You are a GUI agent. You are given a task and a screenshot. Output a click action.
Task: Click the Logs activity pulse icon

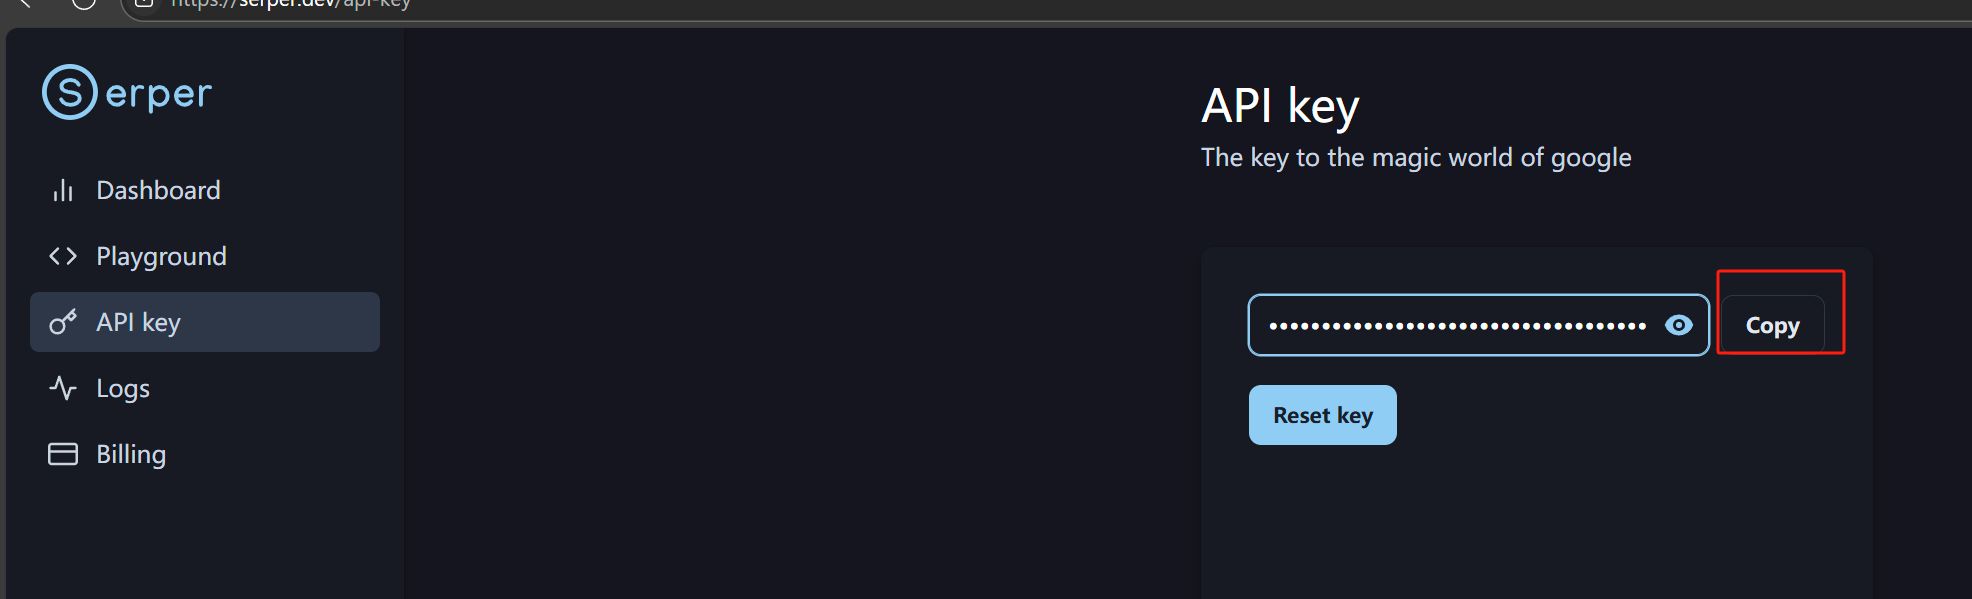pyautogui.click(x=63, y=388)
